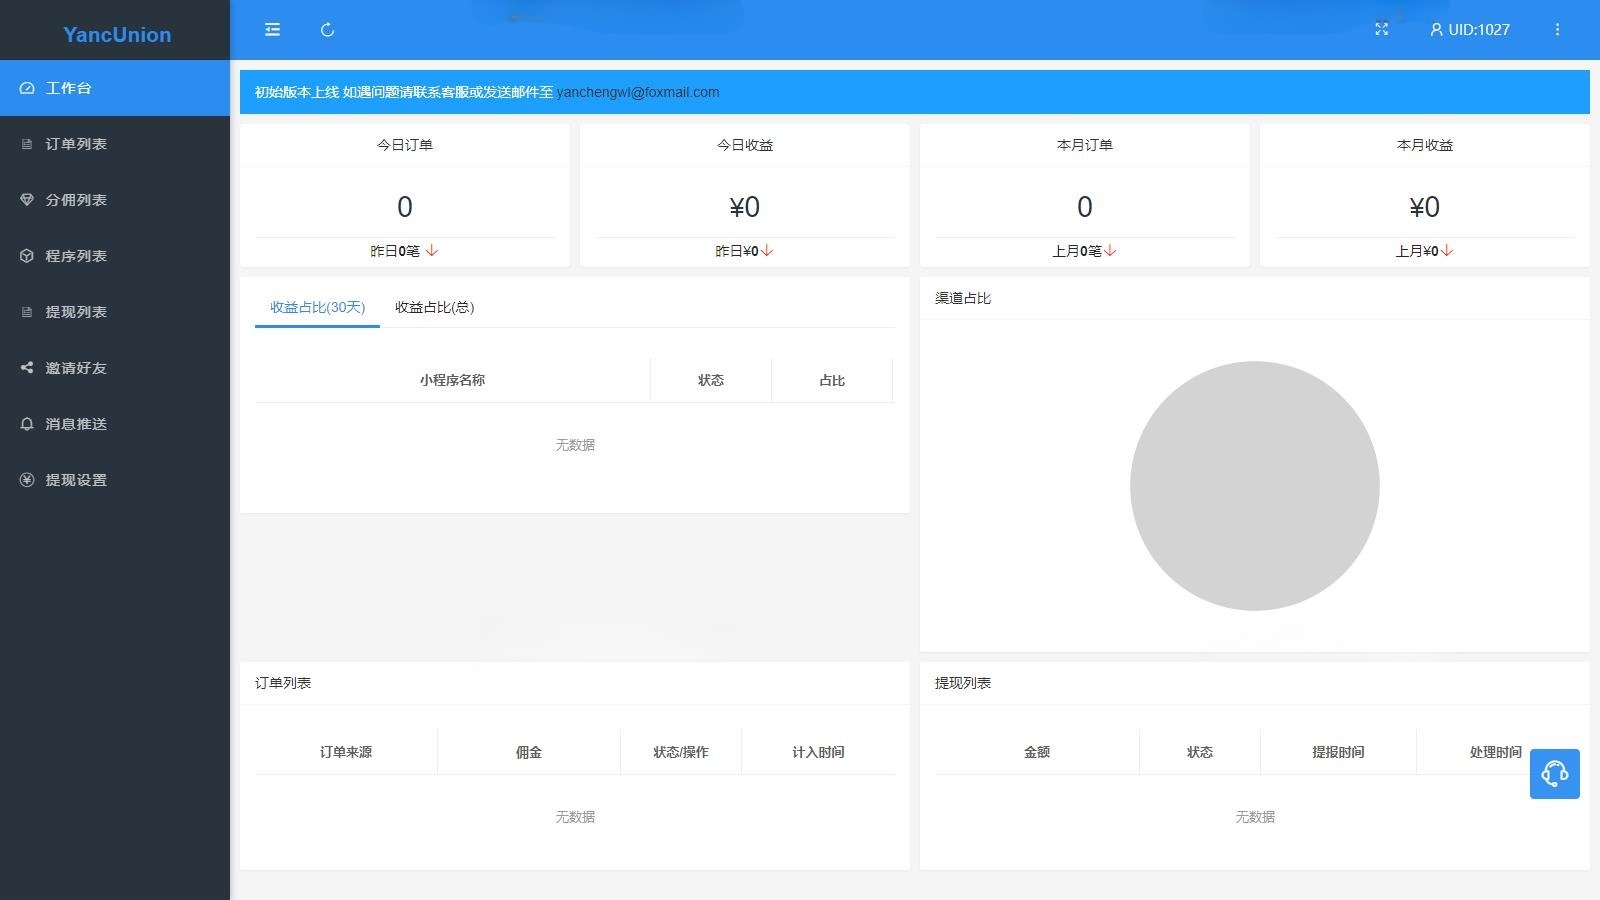Switch to the 收益占比(总) tab
This screenshot has height=900, width=1600.
pos(434,308)
